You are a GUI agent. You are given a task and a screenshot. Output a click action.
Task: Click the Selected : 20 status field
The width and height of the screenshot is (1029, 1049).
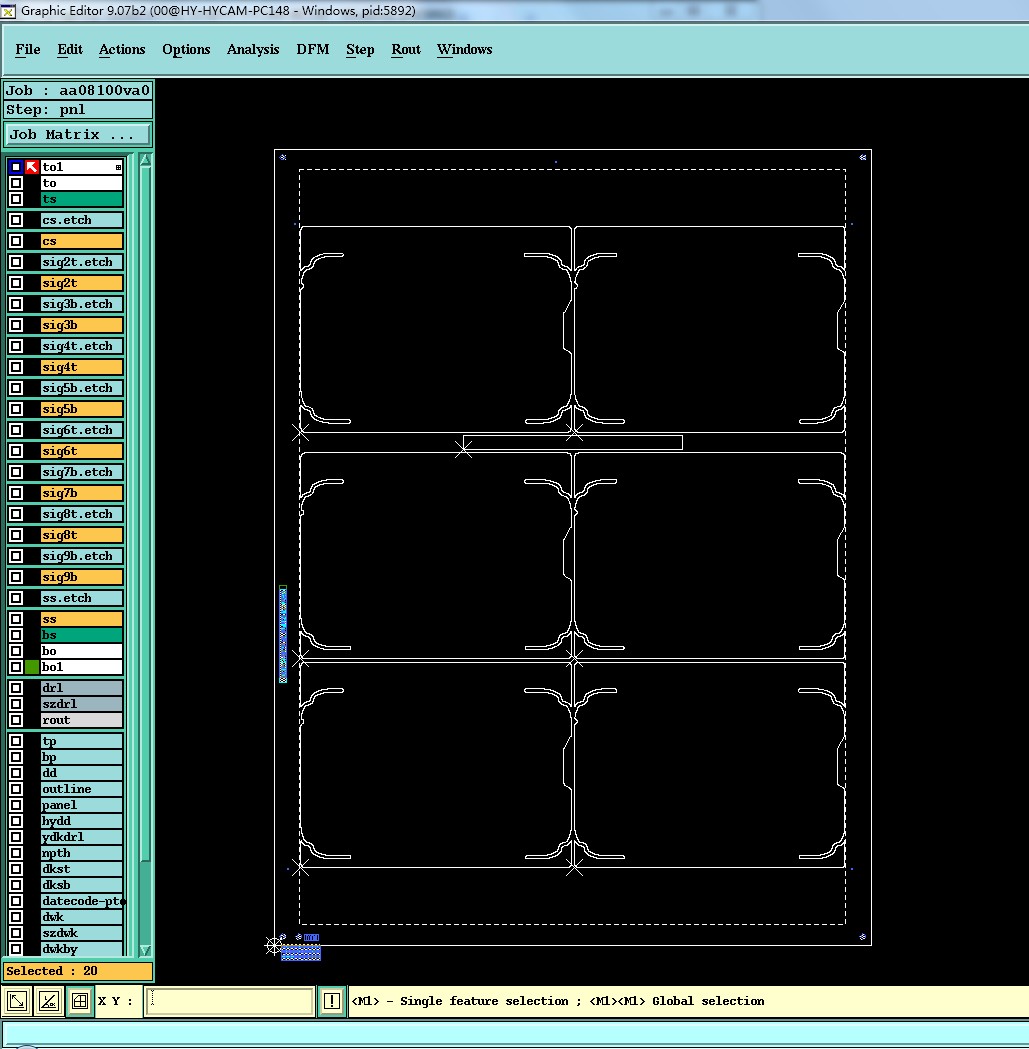coord(78,971)
